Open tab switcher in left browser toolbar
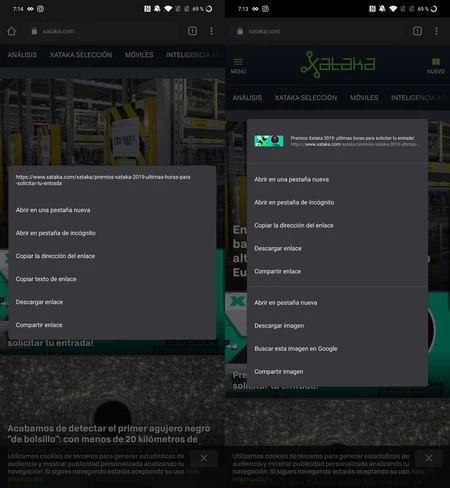This screenshot has height=488, width=450. pos(192,31)
